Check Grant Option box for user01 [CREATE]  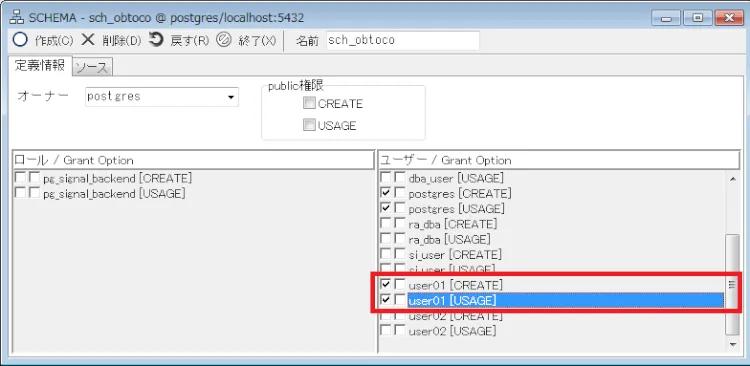399,285
